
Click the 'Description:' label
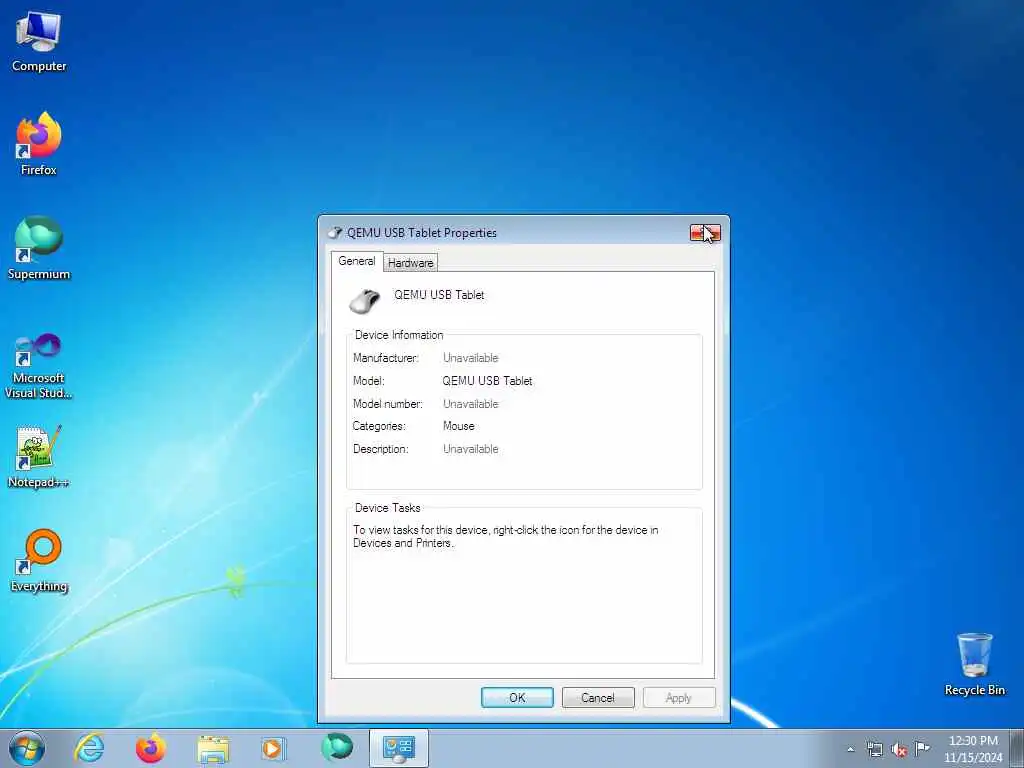click(380, 449)
